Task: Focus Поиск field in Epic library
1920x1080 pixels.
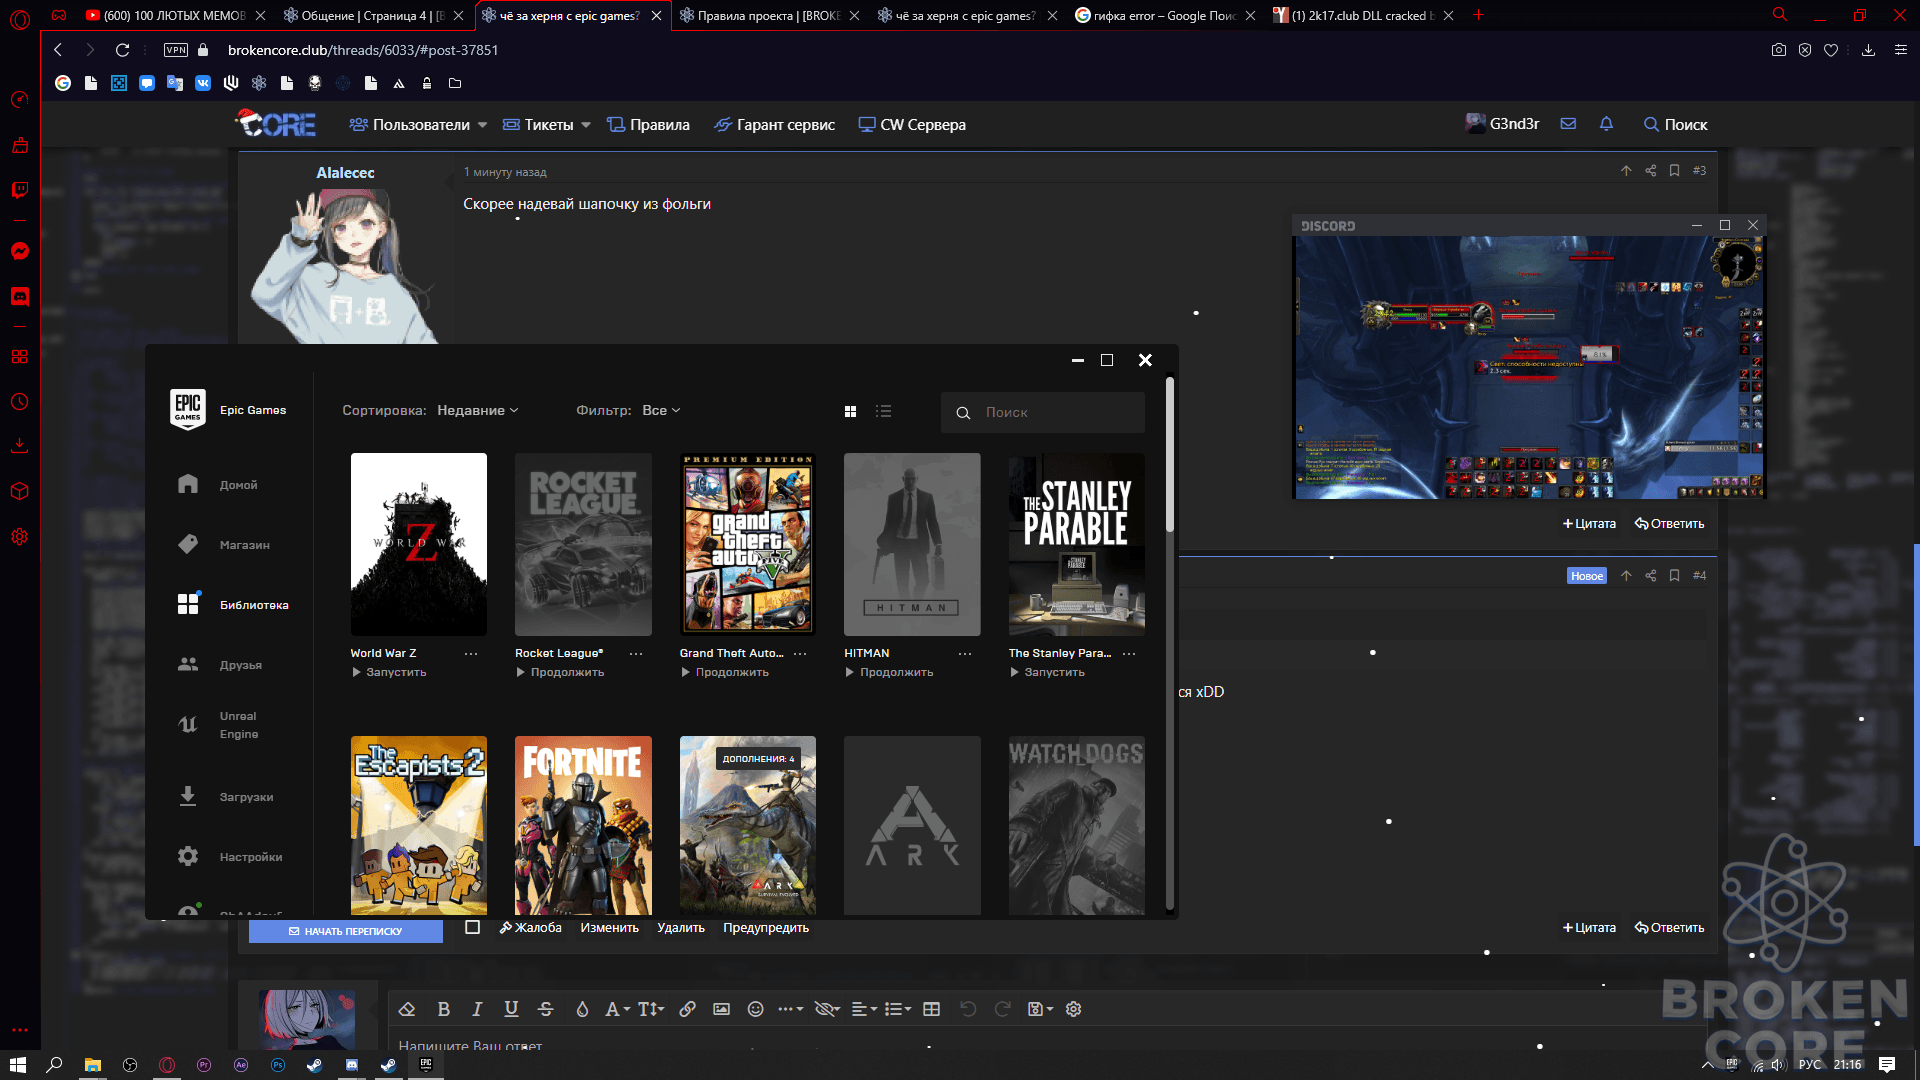Action: point(1043,412)
